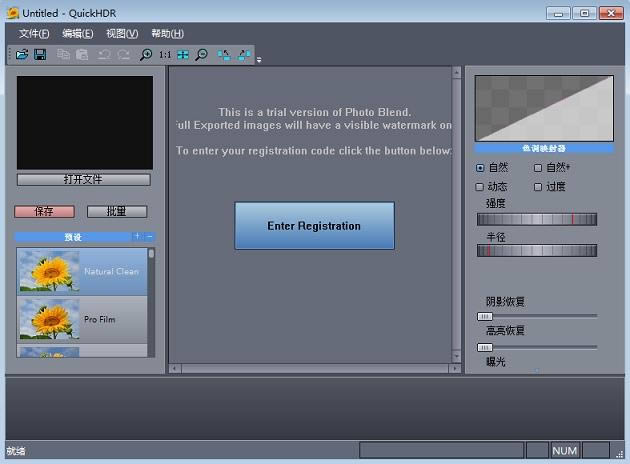Click the zoom in magnifier icon
This screenshot has width=630, height=464.
(x=145, y=54)
